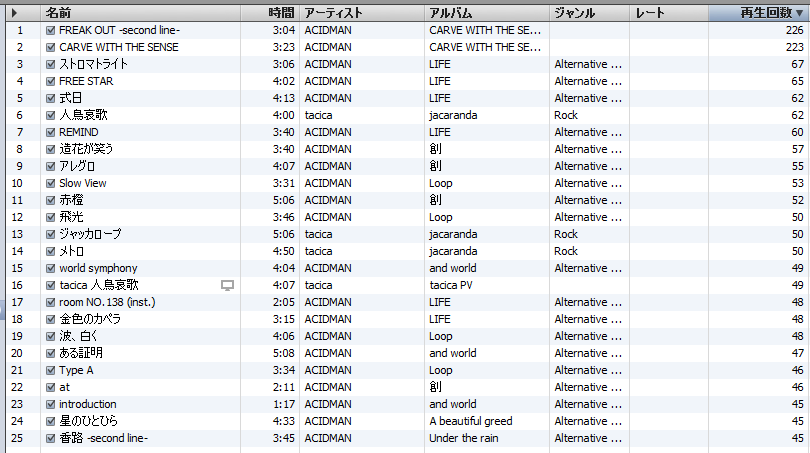Select the song アレグロ
810x453 pixels.
pyautogui.click(x=77, y=166)
